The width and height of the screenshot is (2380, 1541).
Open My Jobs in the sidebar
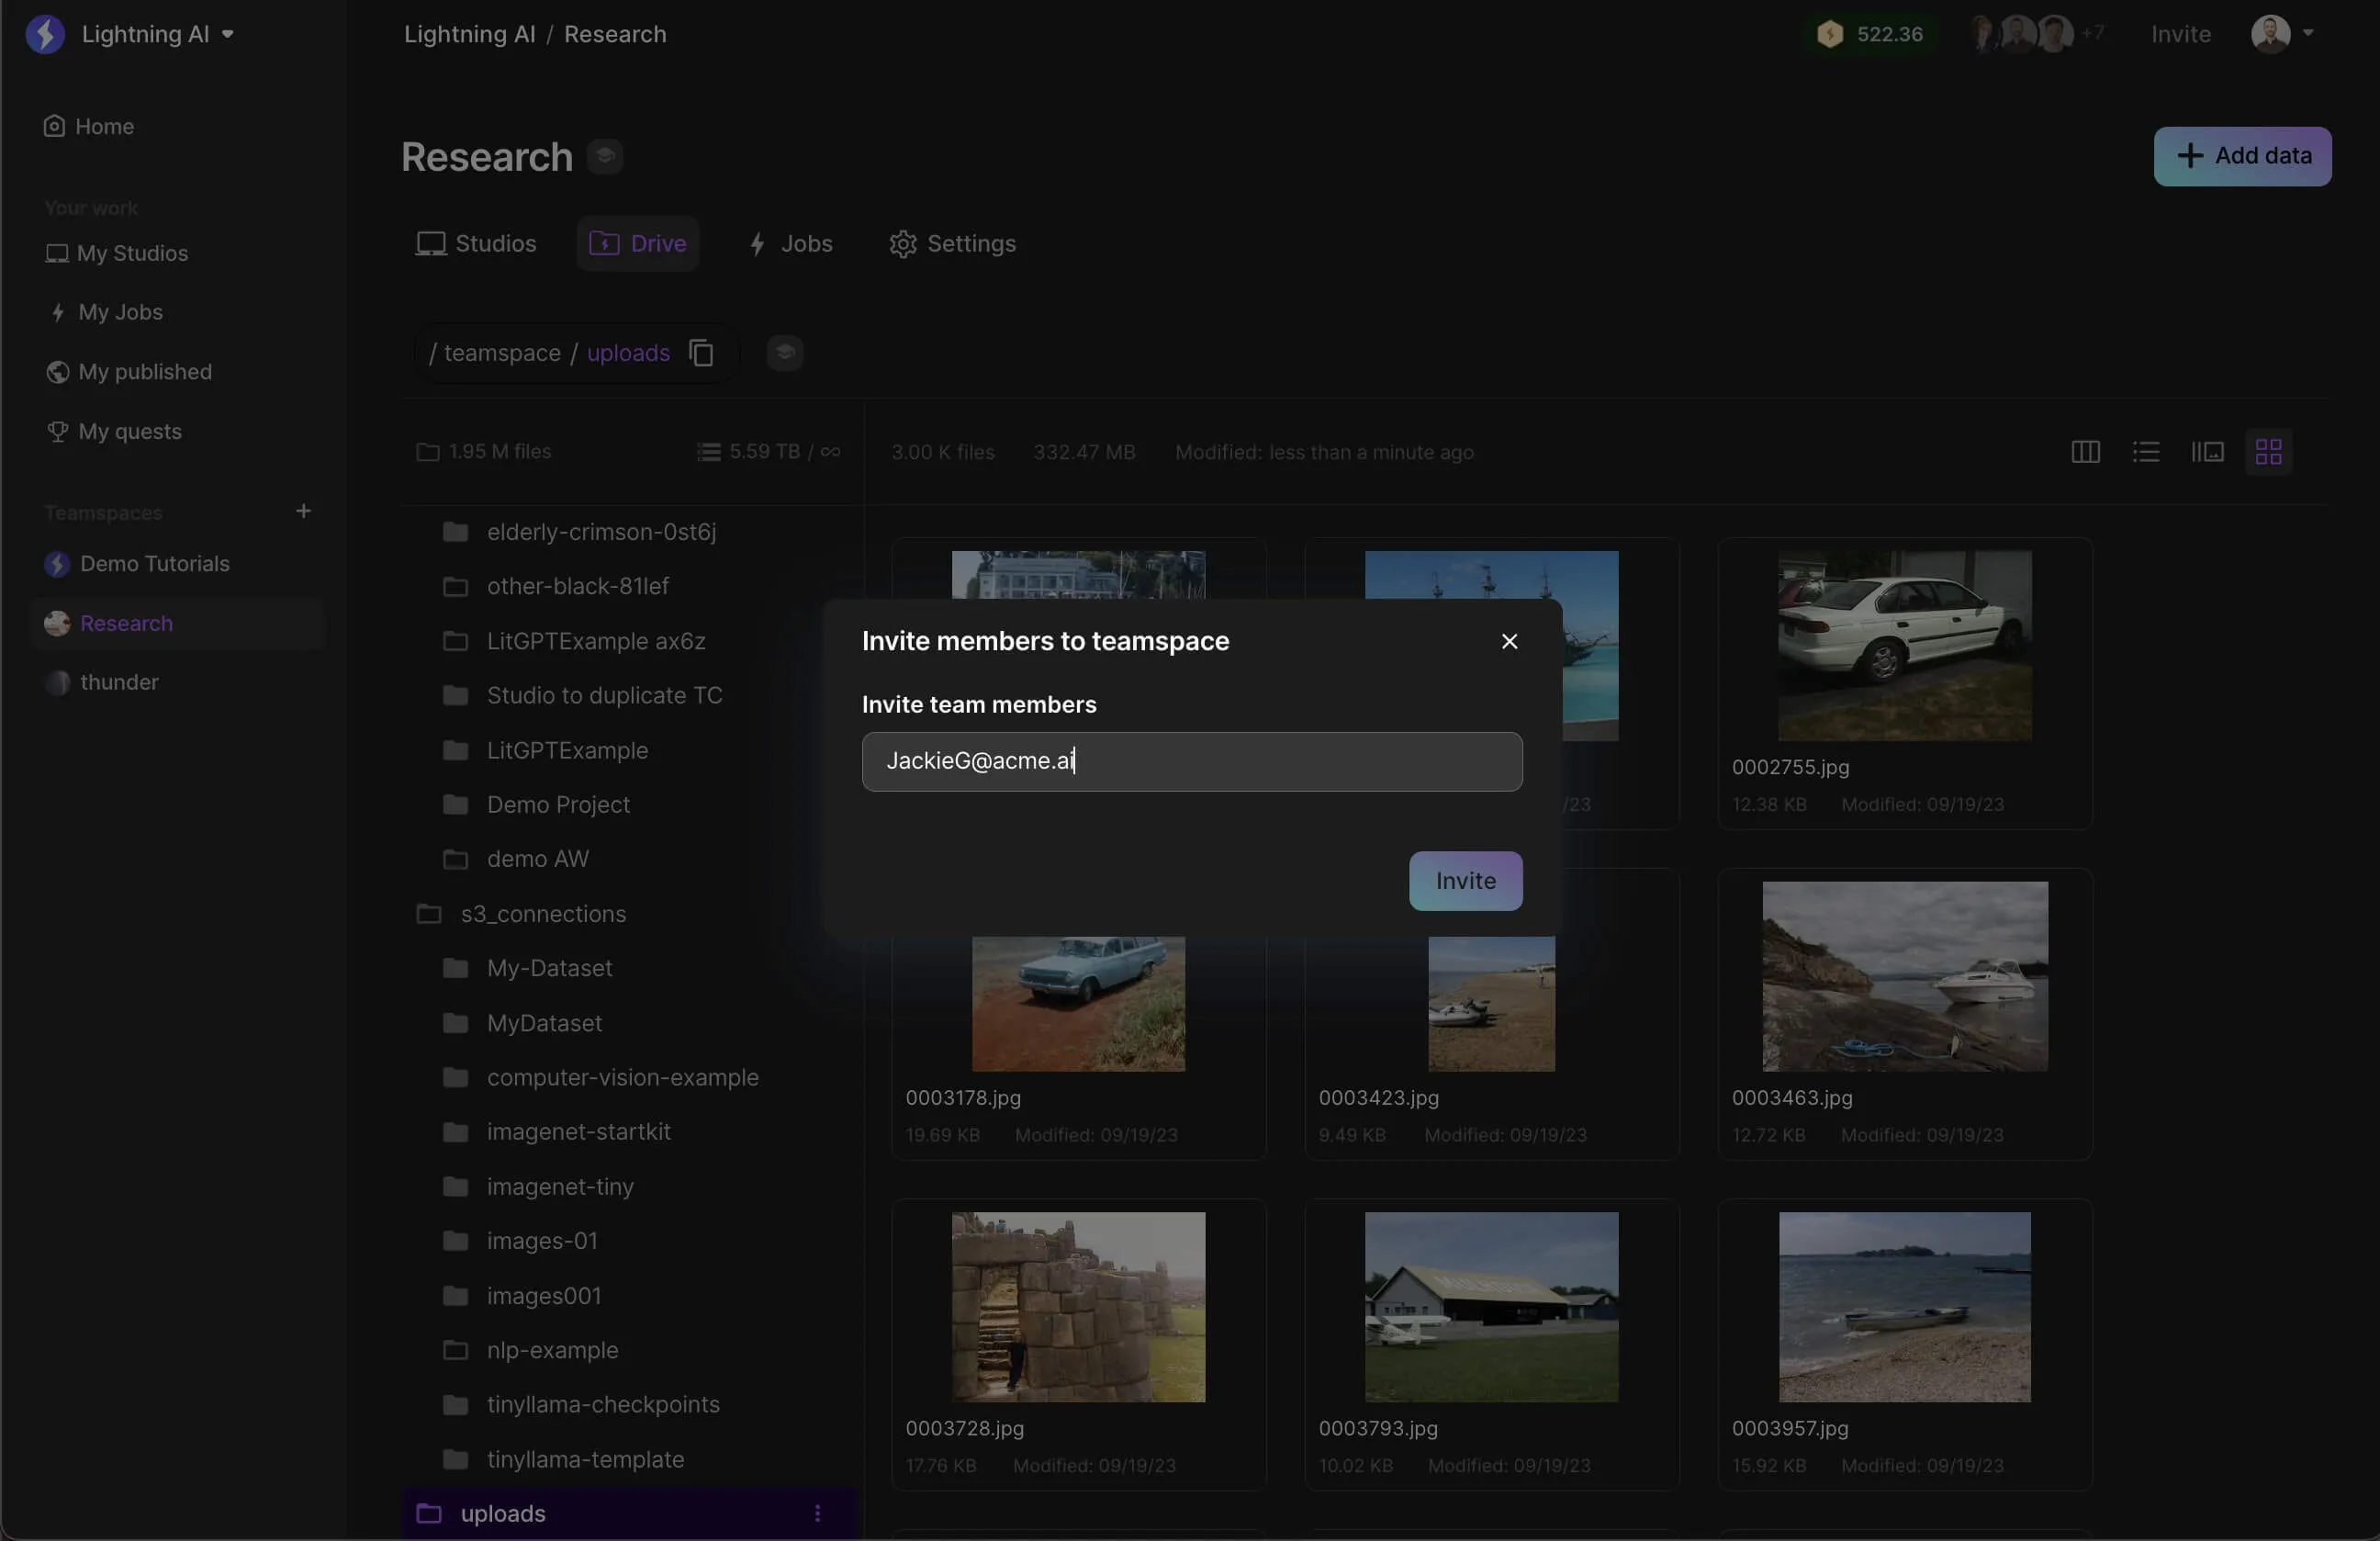[x=106, y=312]
